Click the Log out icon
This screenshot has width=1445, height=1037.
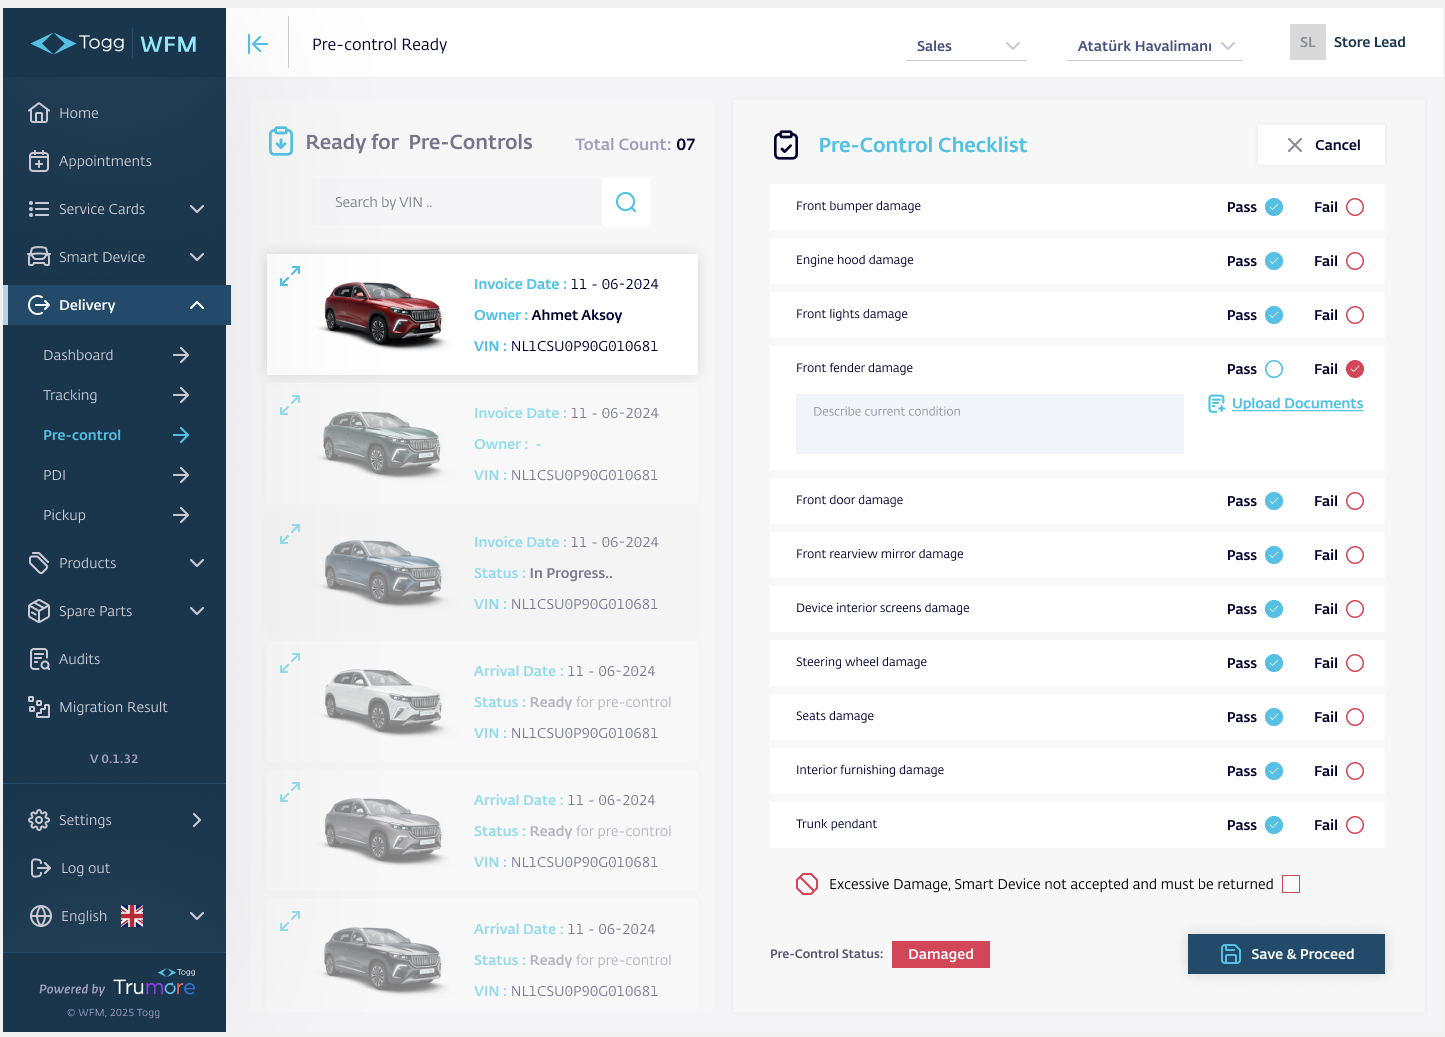(40, 868)
